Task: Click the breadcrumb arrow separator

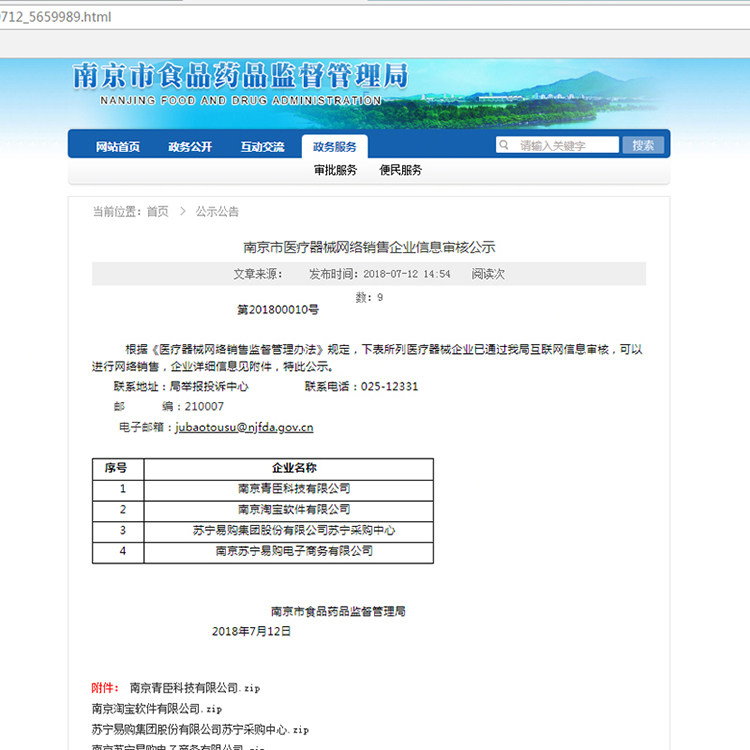Action: (x=182, y=211)
